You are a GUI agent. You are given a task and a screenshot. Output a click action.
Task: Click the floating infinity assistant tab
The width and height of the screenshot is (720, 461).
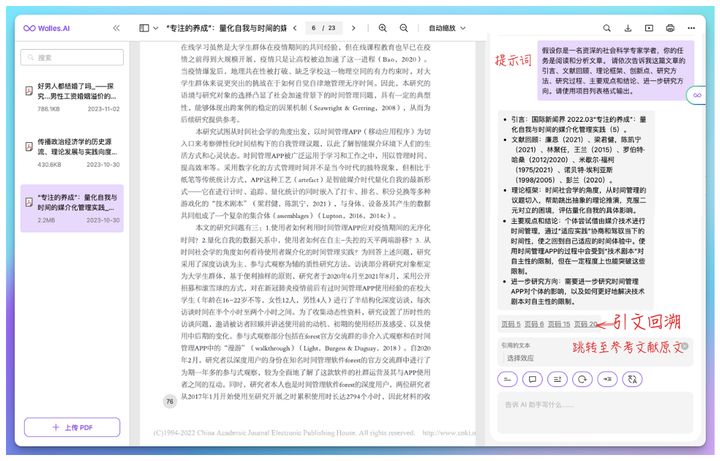(697, 95)
